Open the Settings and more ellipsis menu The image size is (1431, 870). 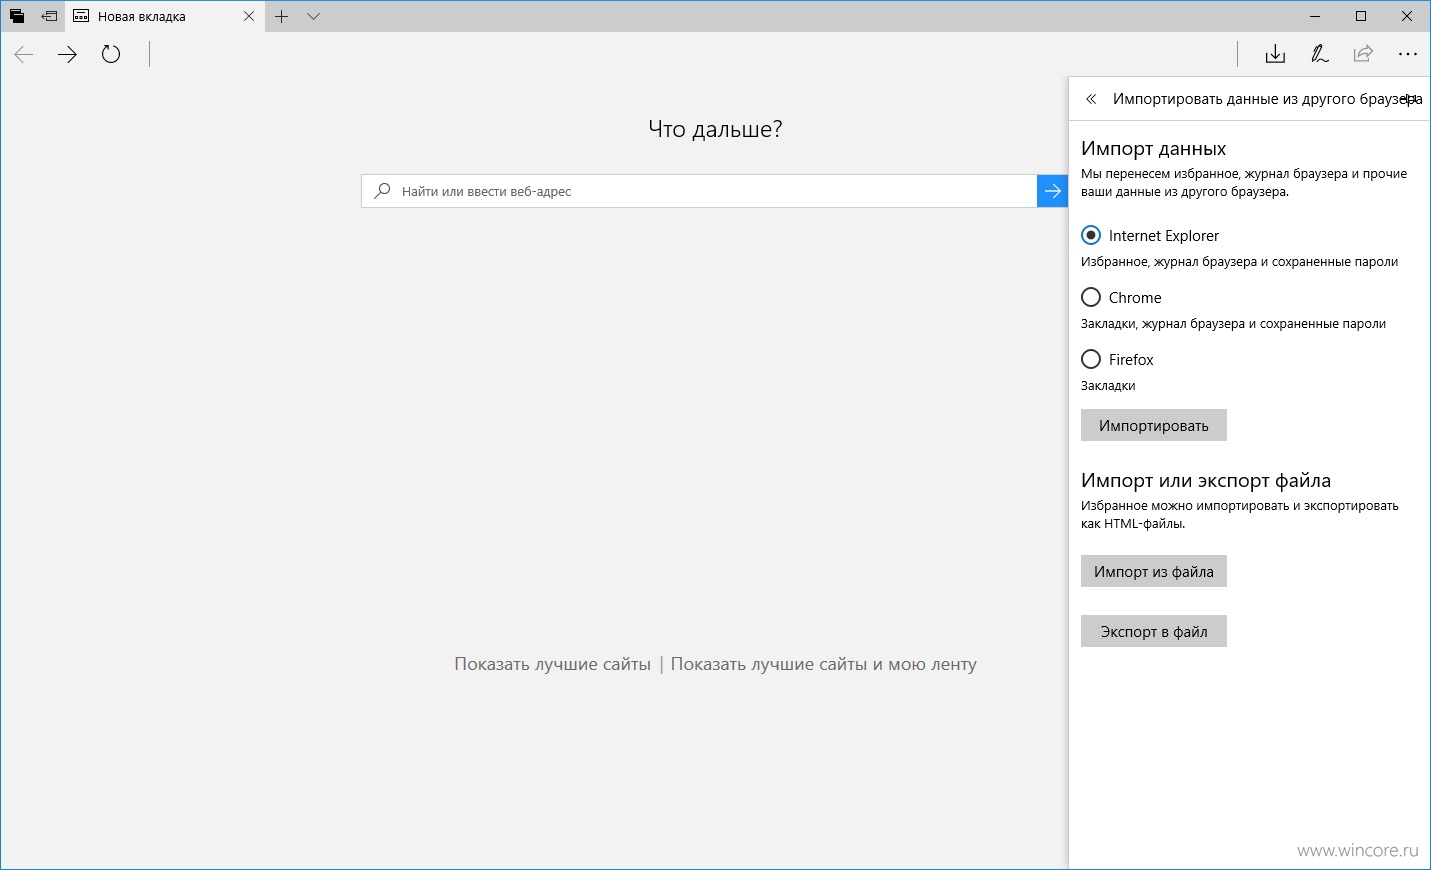point(1407,54)
